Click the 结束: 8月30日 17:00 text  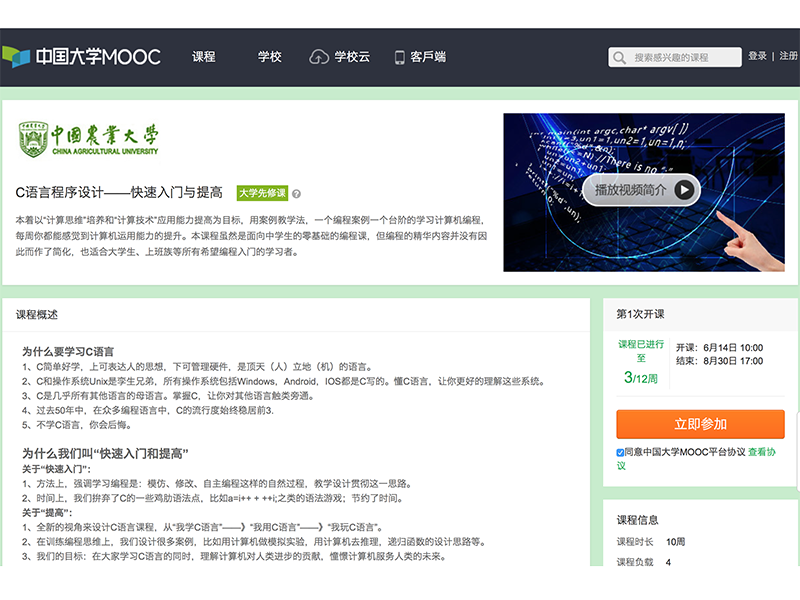point(719,361)
